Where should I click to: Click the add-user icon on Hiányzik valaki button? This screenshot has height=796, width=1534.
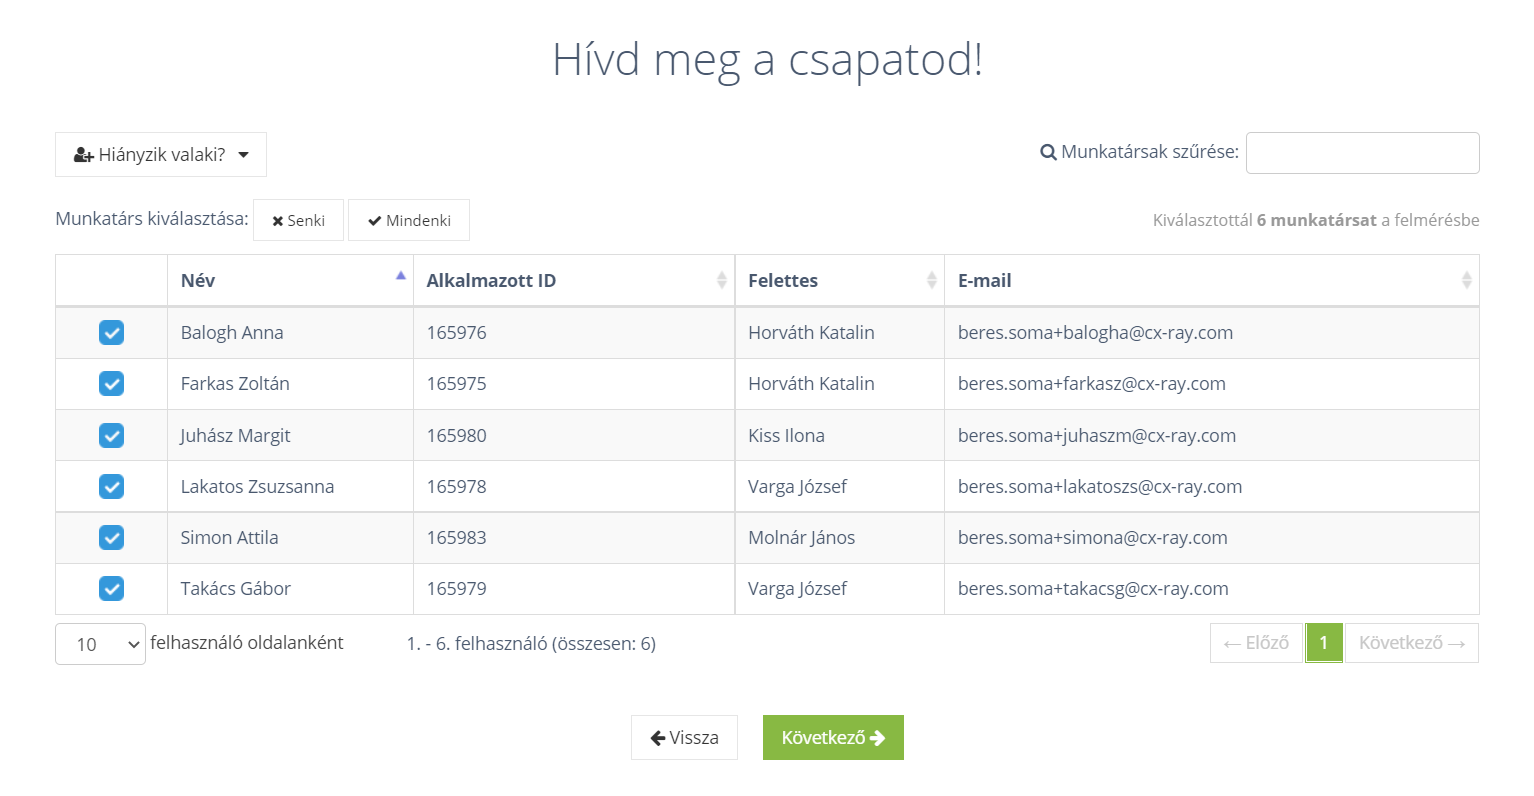pyautogui.click(x=84, y=155)
